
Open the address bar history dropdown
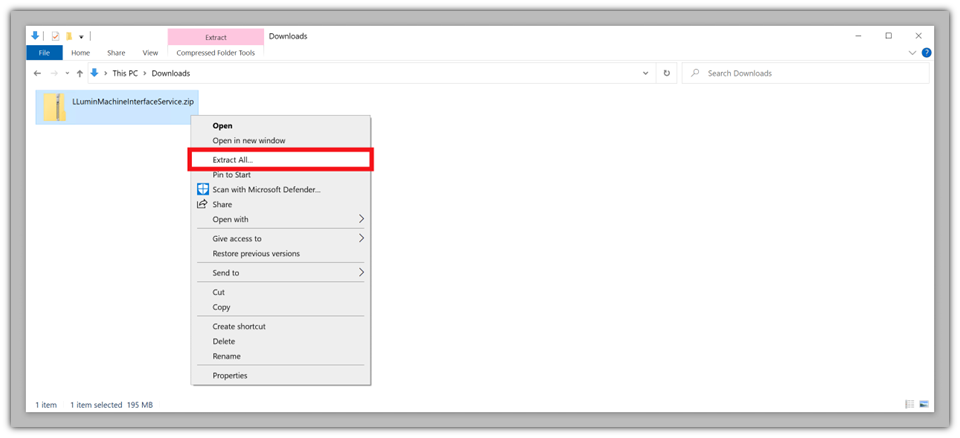pos(646,73)
